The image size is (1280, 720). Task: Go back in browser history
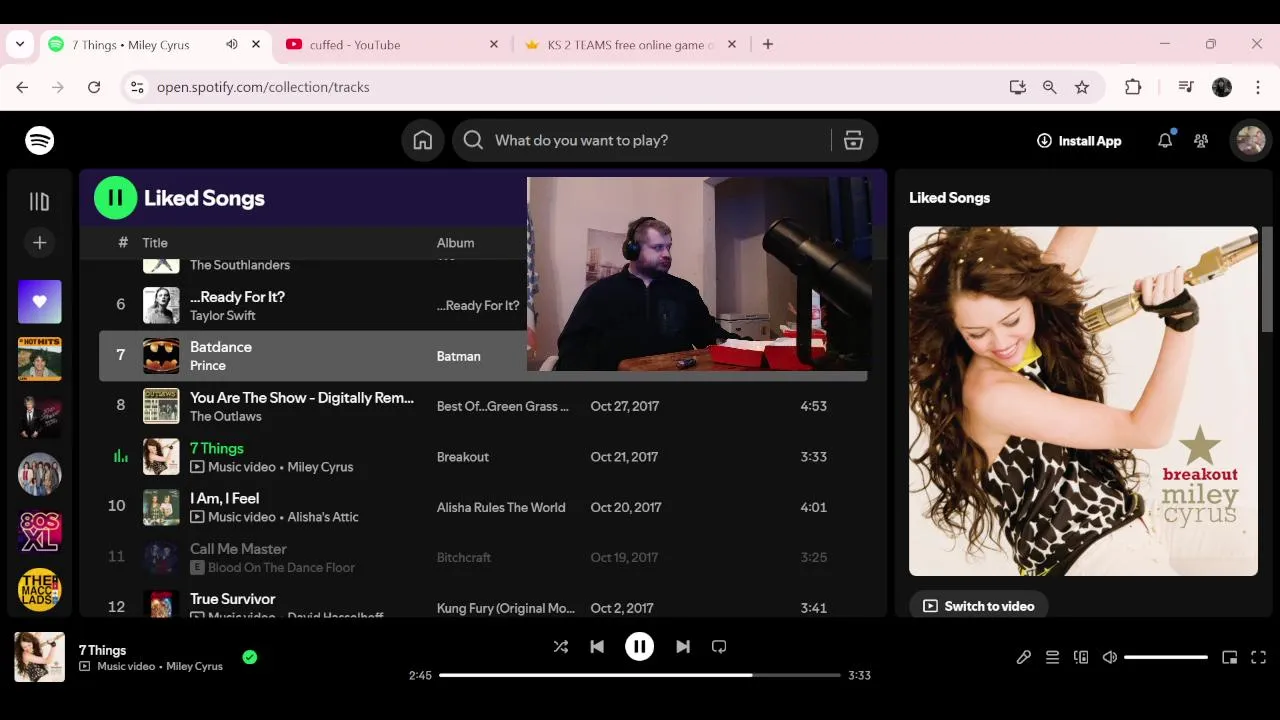[22, 87]
